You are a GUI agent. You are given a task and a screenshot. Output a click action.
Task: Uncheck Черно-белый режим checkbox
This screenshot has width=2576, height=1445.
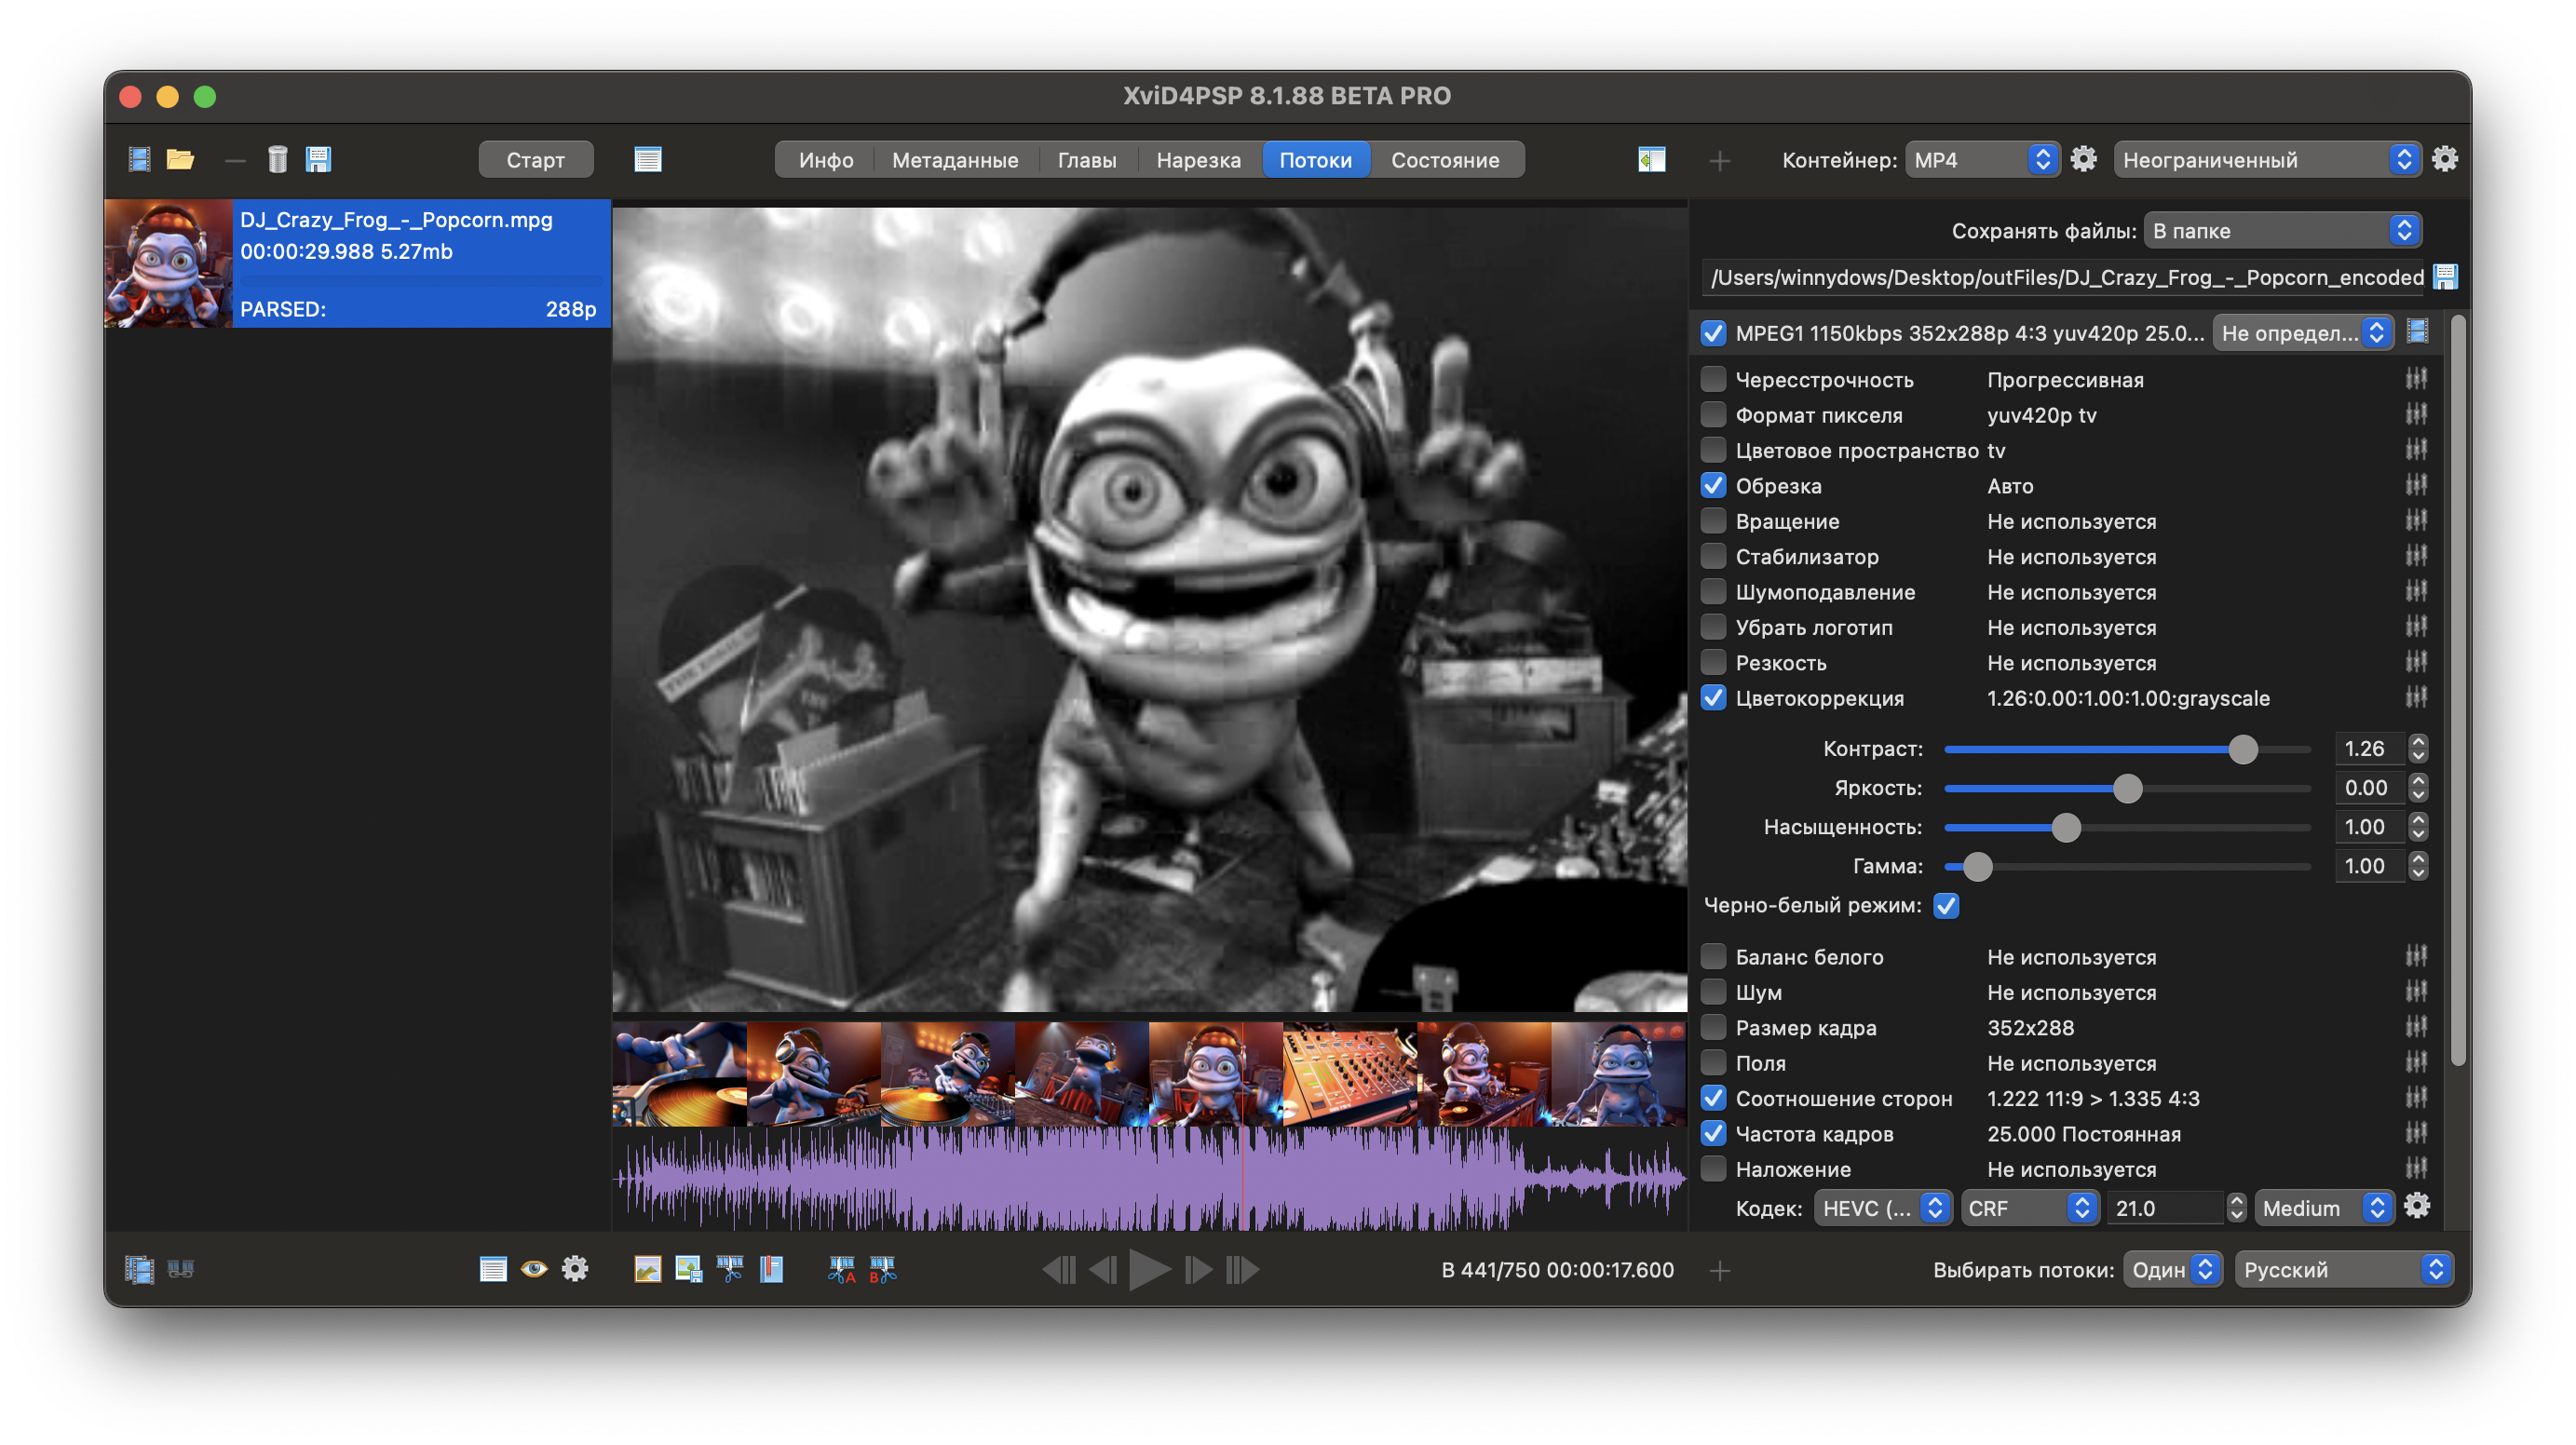tap(1946, 905)
